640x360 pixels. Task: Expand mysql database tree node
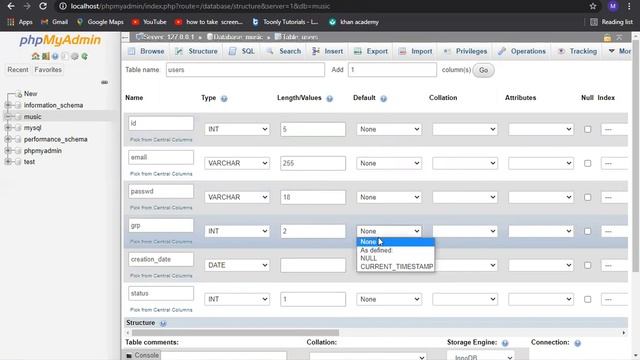point(8,128)
